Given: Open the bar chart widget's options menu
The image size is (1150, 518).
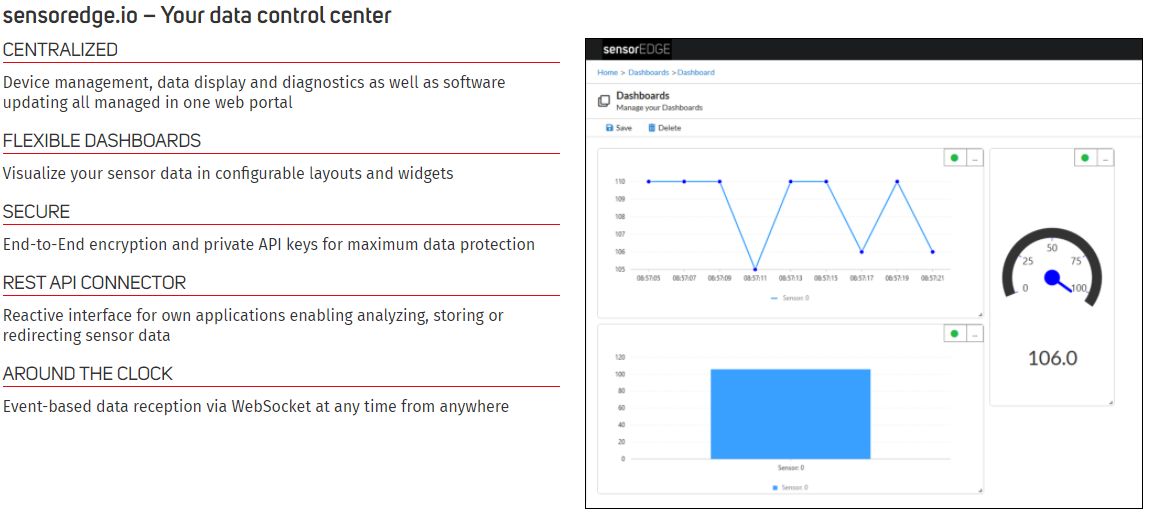Looking at the screenshot, I should point(974,333).
